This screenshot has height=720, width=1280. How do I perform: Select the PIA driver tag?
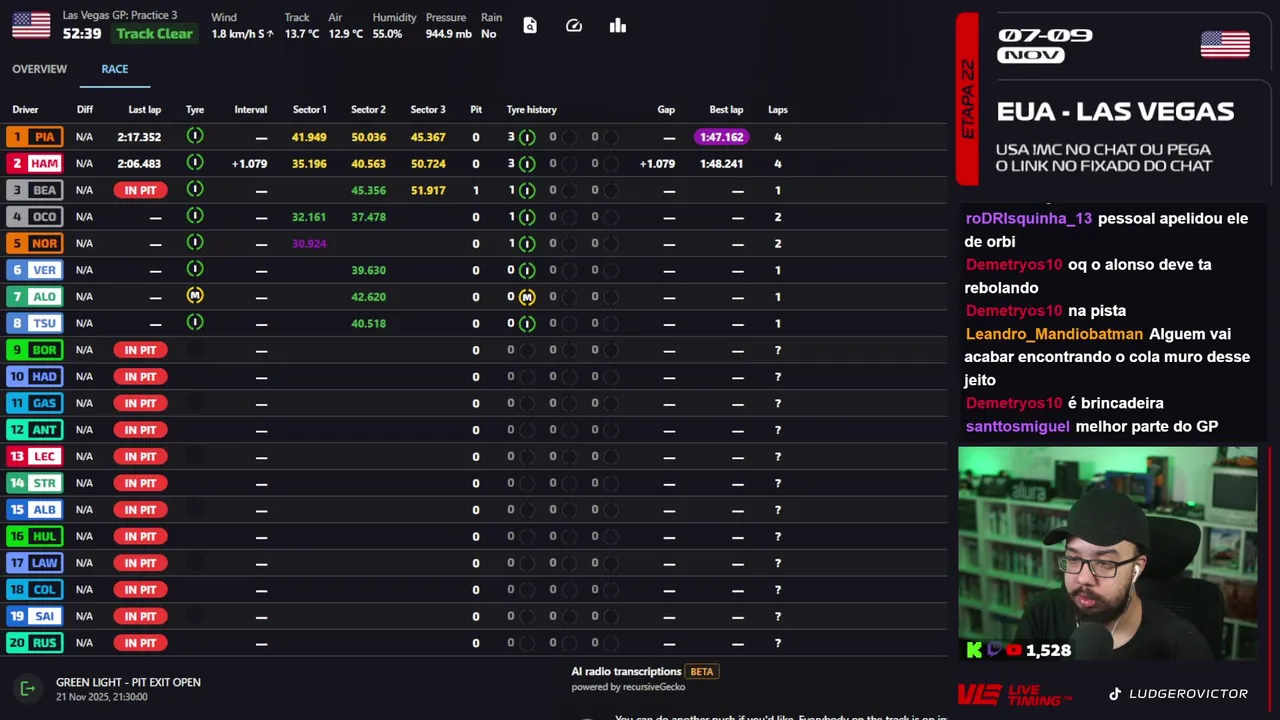coord(34,137)
